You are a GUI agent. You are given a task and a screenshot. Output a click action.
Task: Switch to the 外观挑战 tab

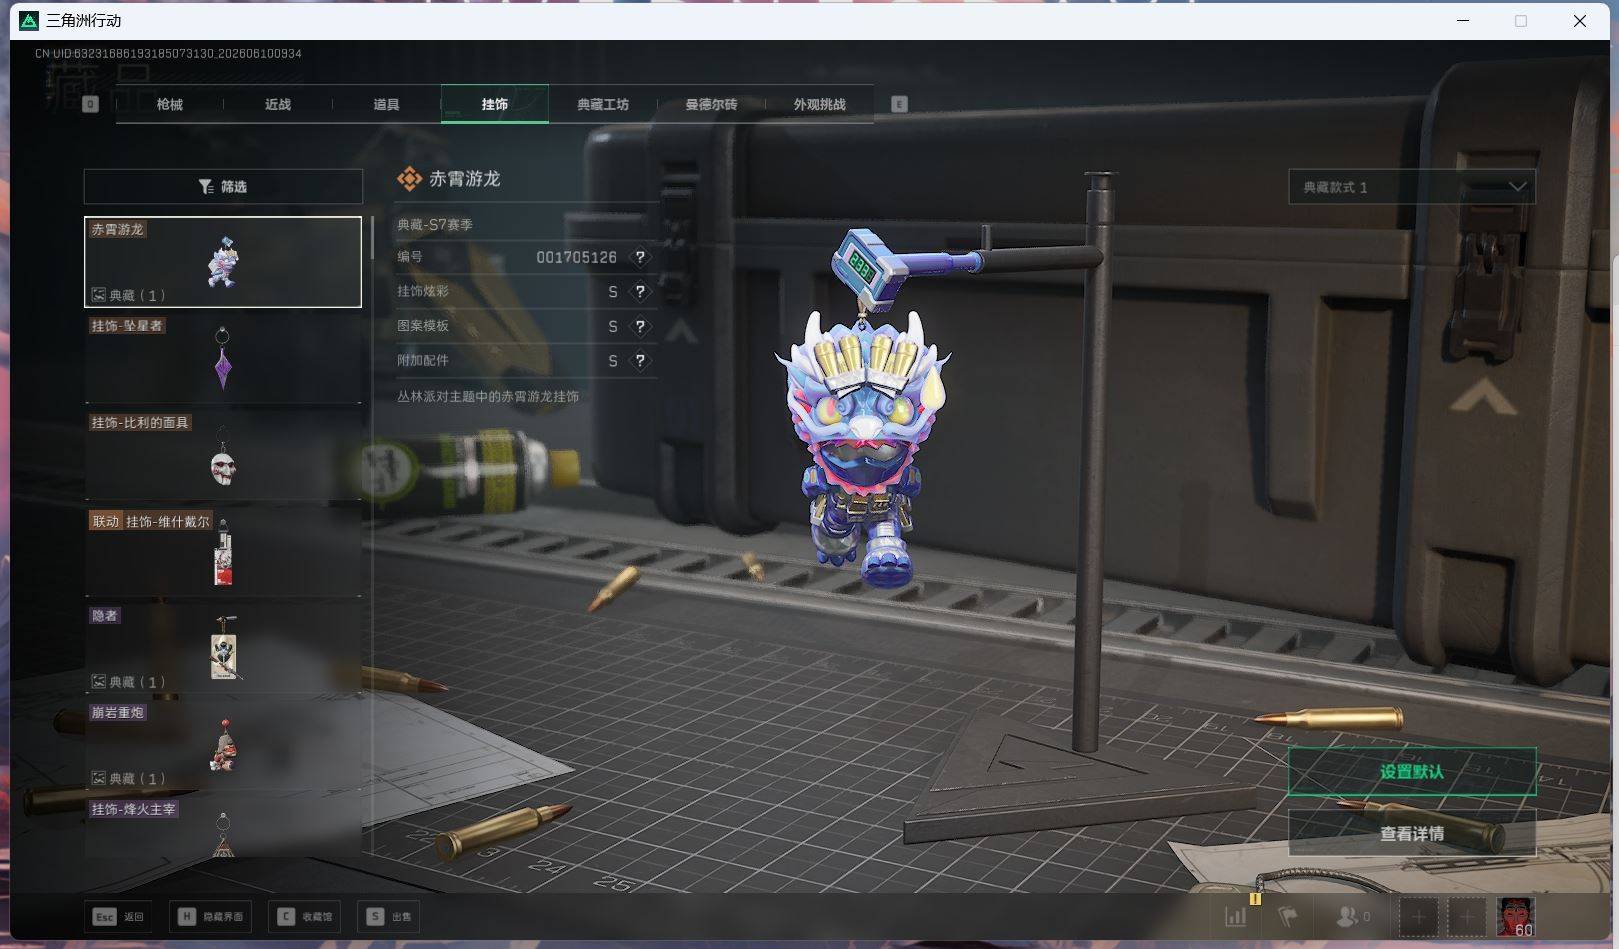[819, 104]
